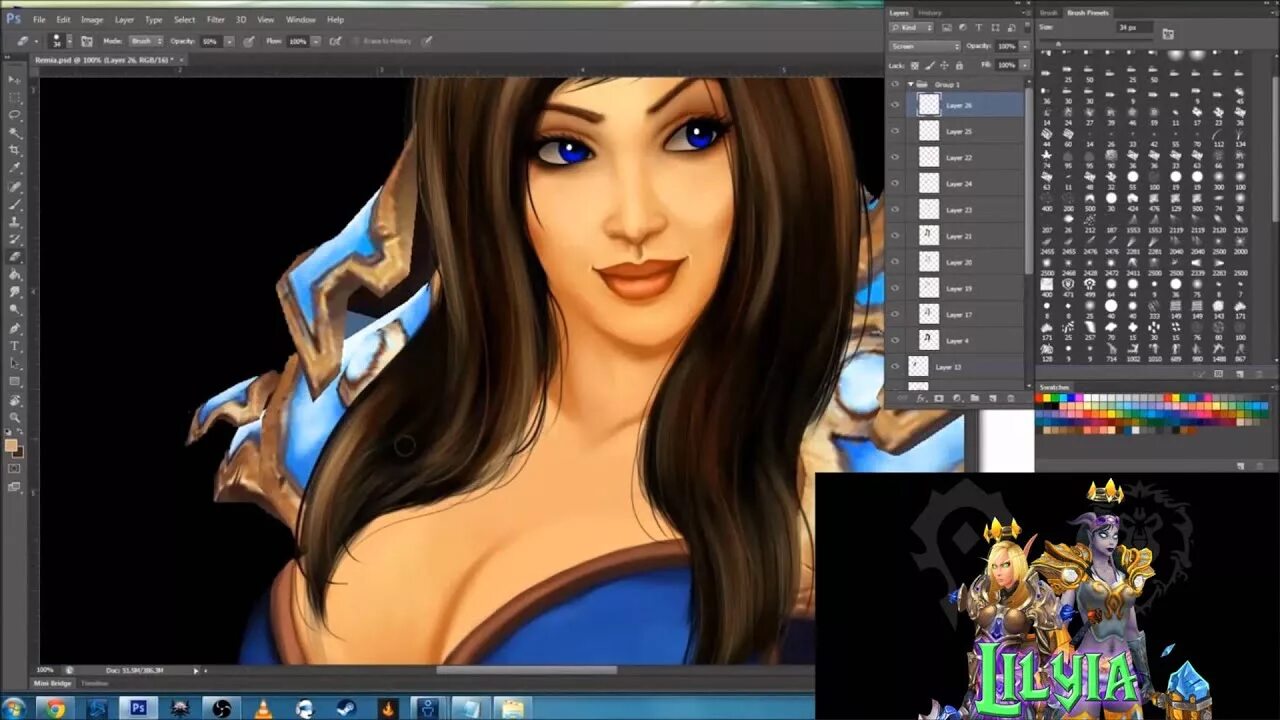1280x720 pixels.
Task: Open layer Opacity dropdown arrow
Action: (1024, 46)
